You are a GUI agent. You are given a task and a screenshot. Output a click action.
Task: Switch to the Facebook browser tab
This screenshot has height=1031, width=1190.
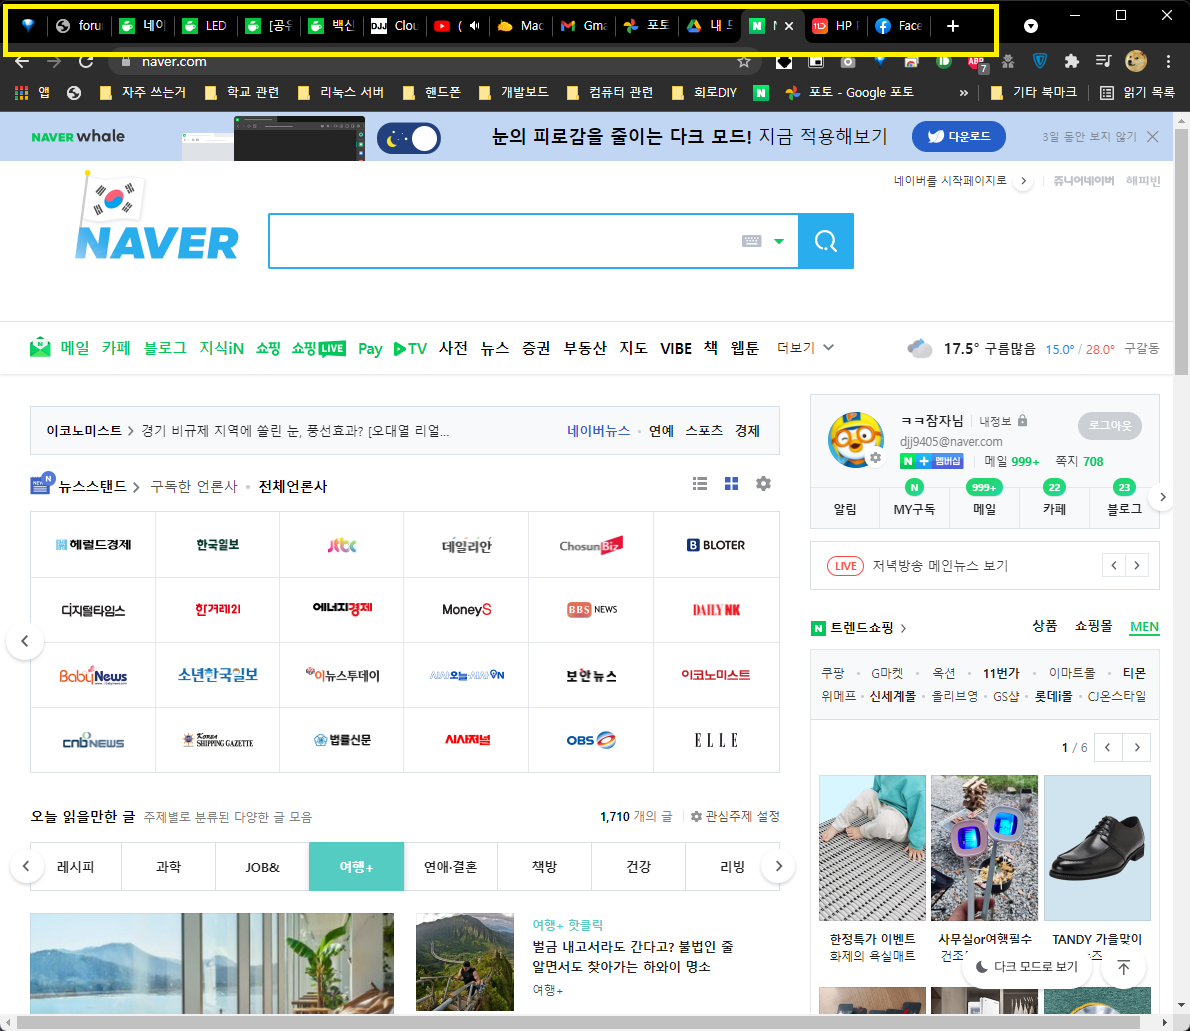(x=899, y=26)
